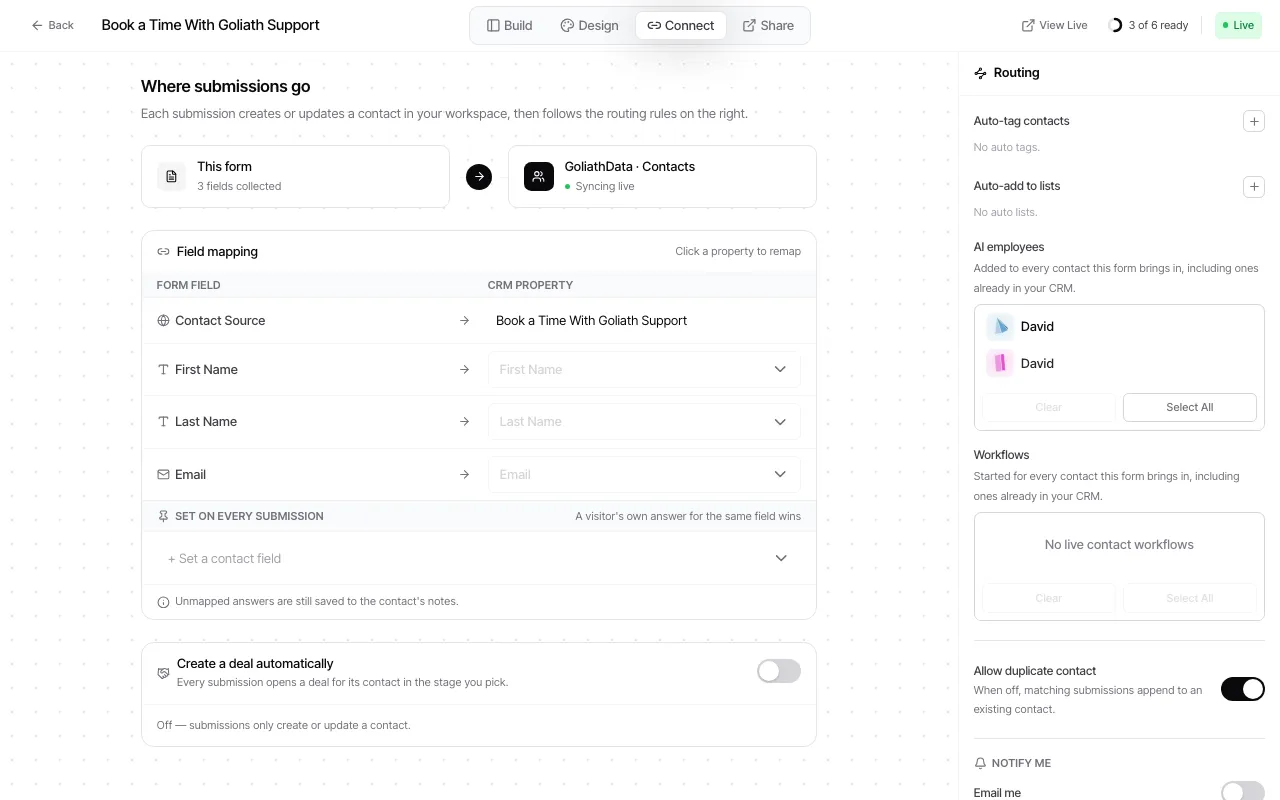
Task: Click the No live contact workflows message
Action: coord(1119,545)
